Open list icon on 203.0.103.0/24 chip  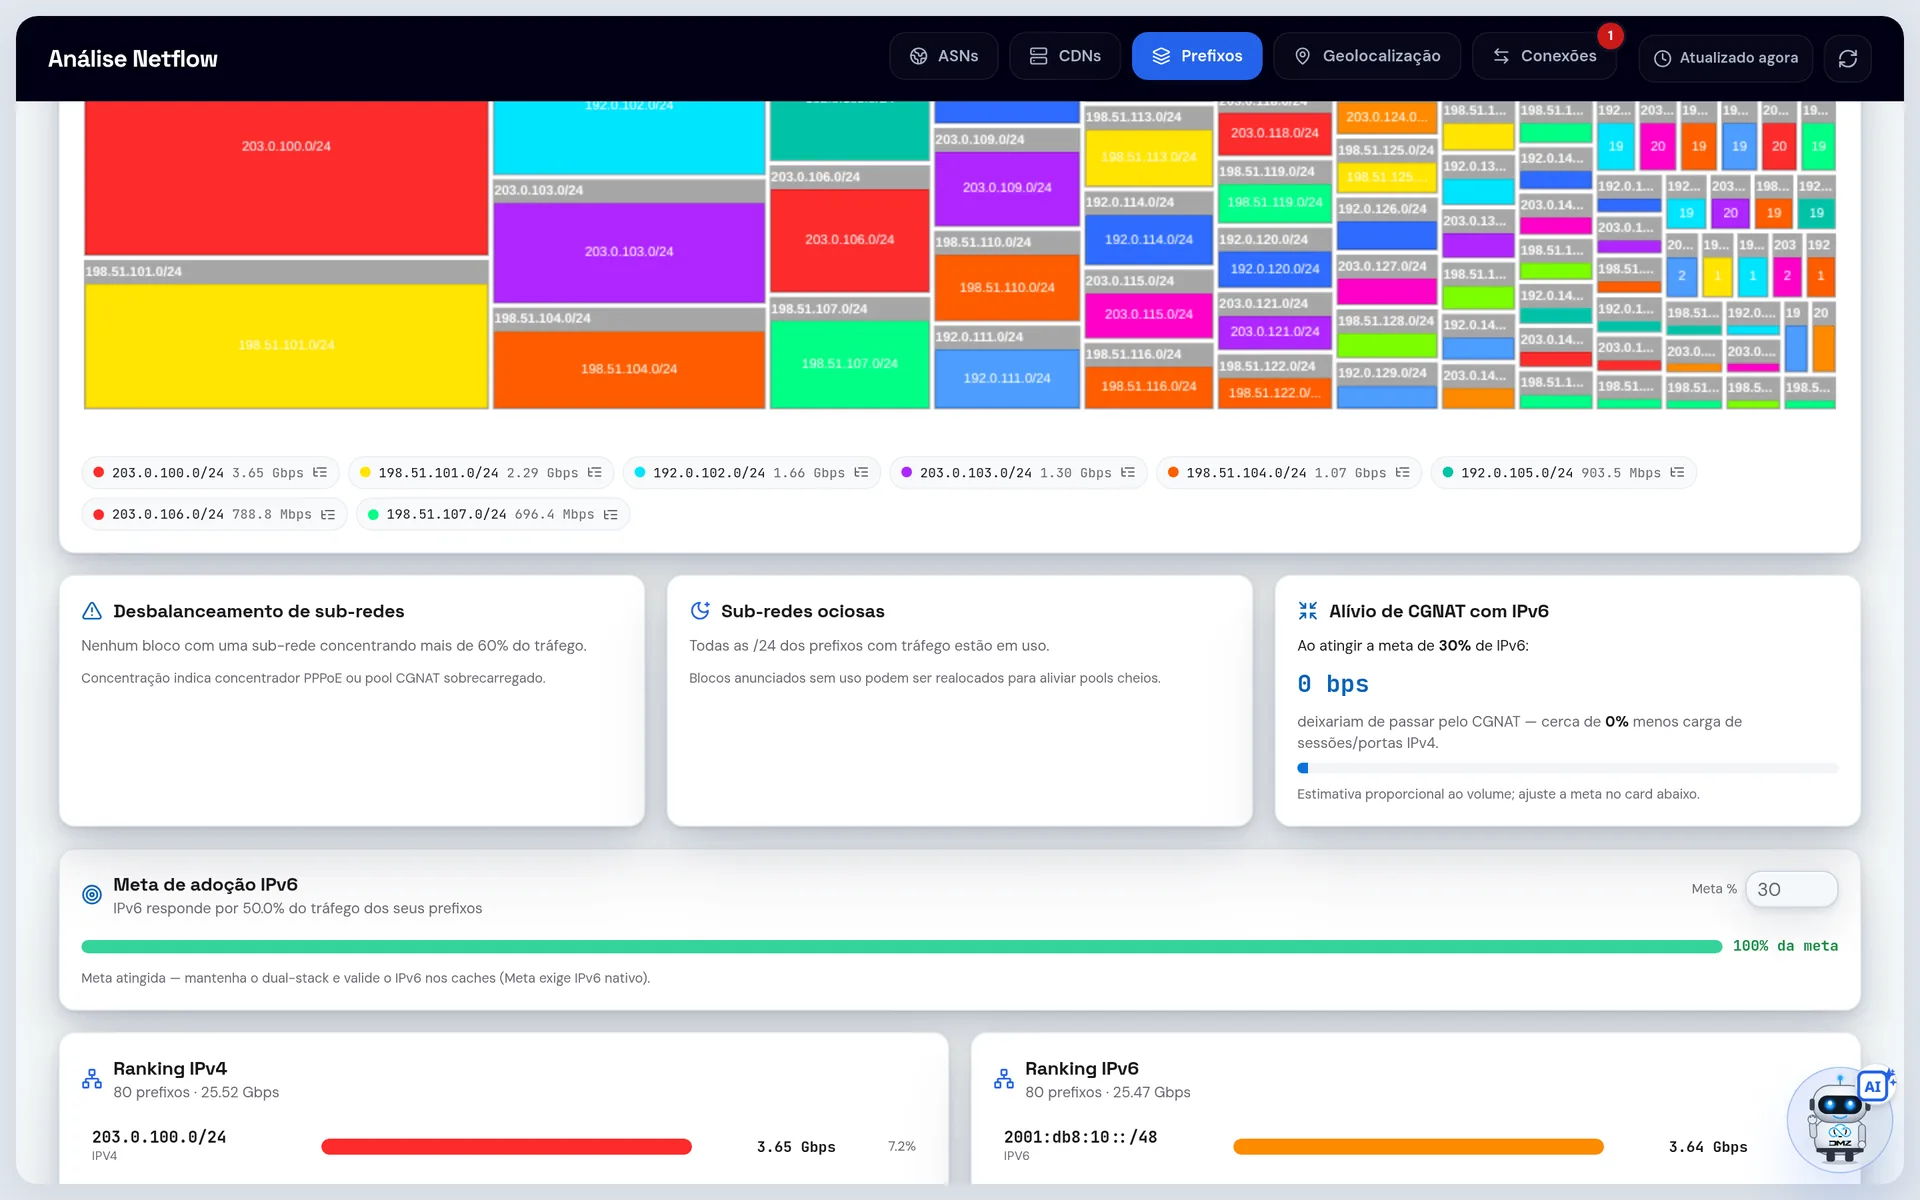pos(1128,473)
